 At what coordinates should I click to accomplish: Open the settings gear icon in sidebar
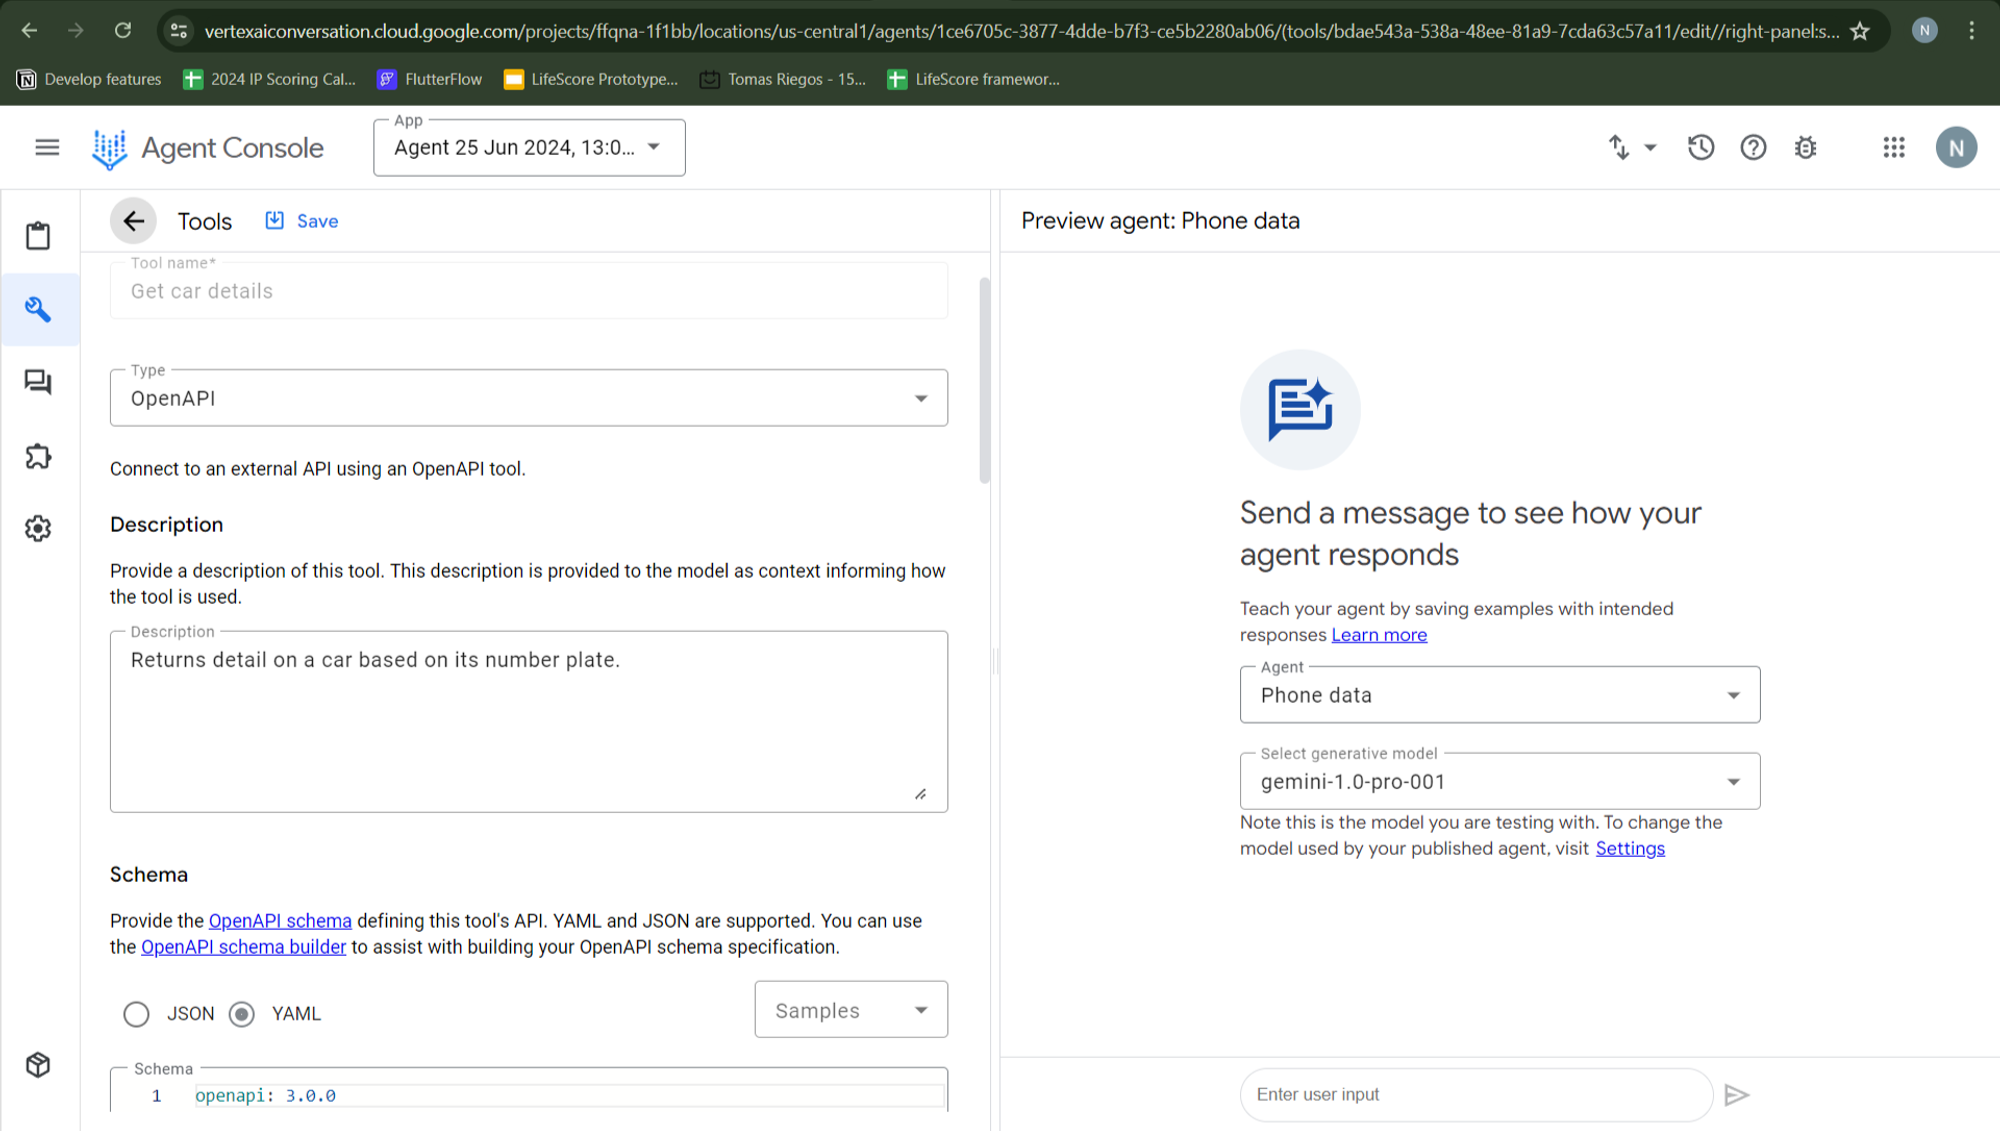38,528
